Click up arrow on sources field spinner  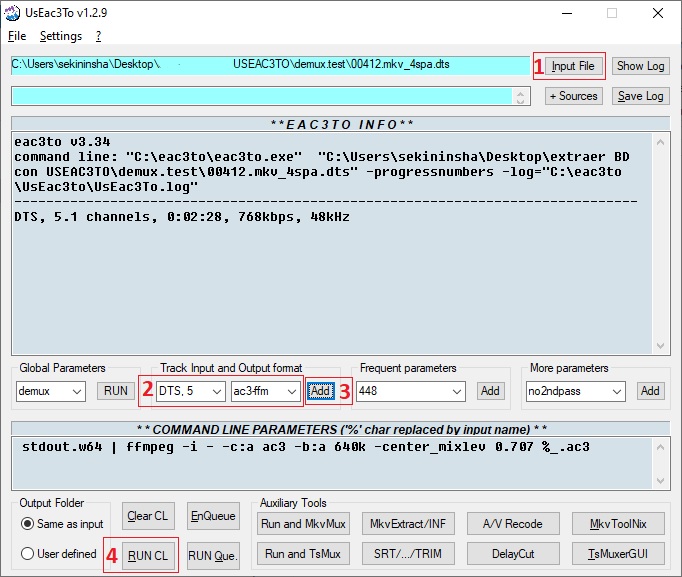[x=521, y=92]
